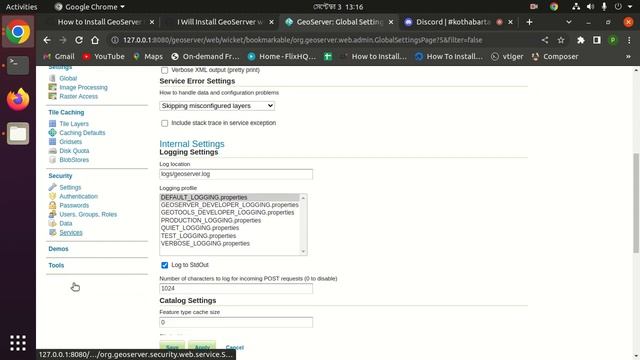Open Chrome extensions puzzle icon
This screenshot has width=640, height=360.
tap(580, 40)
